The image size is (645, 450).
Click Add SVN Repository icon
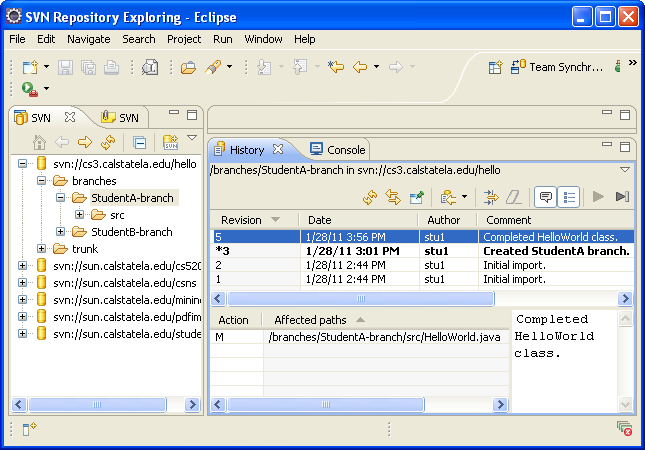click(x=171, y=143)
